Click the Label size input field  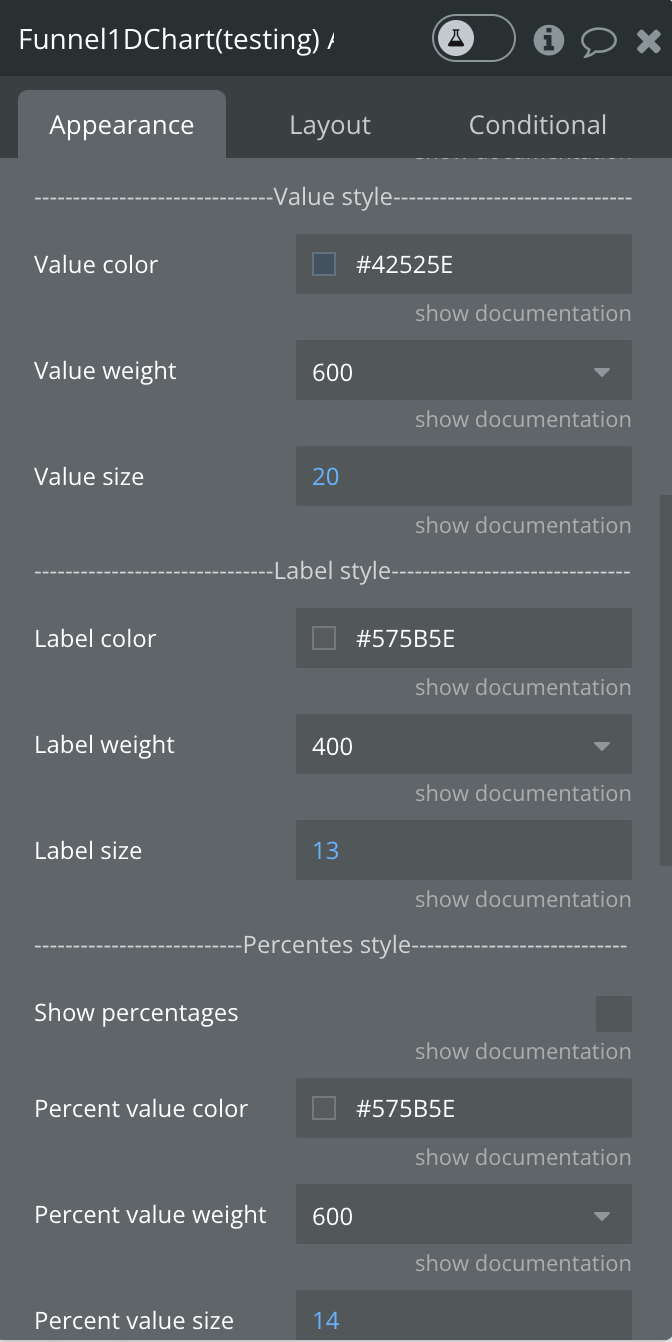(464, 850)
